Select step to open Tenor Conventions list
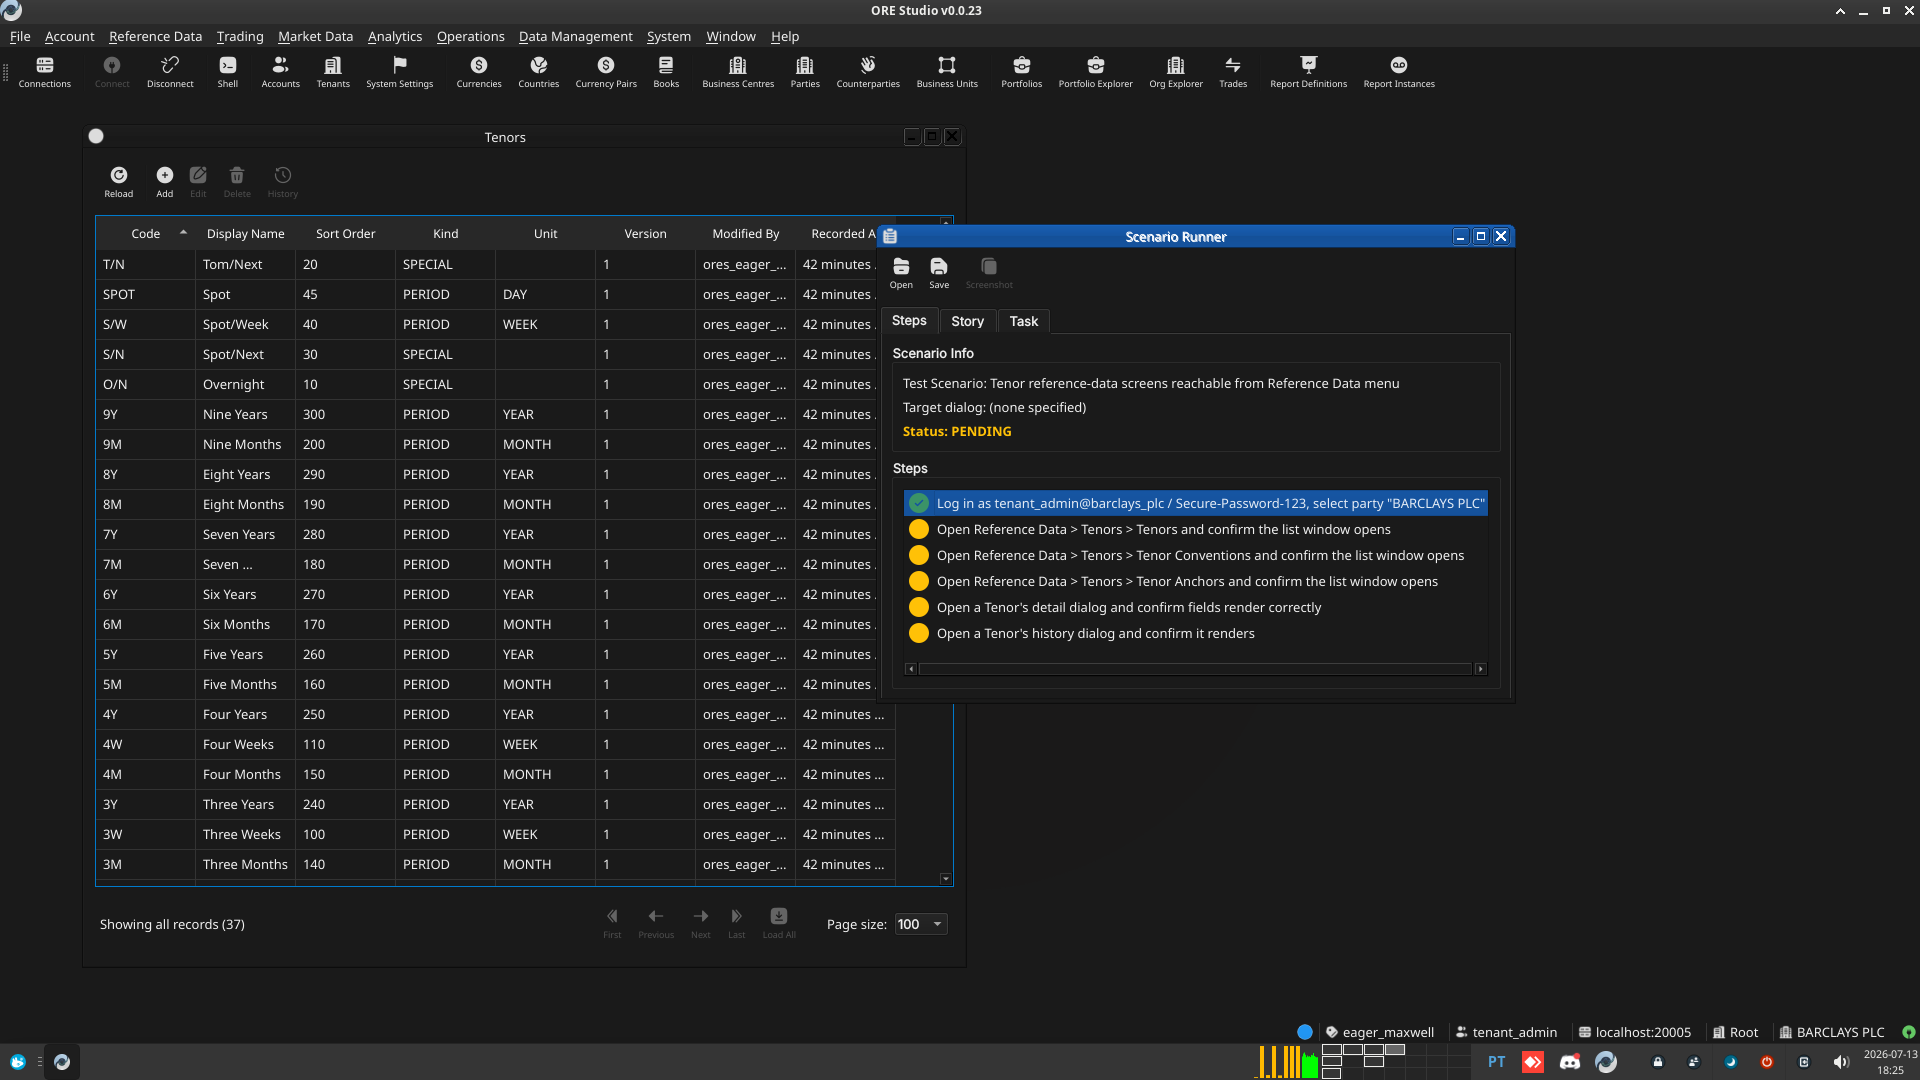The height and width of the screenshot is (1080, 1920). 1195,555
